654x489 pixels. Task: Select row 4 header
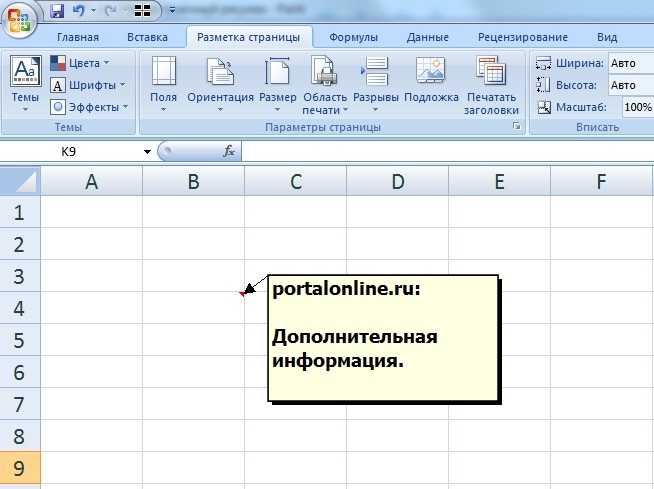coord(20,308)
